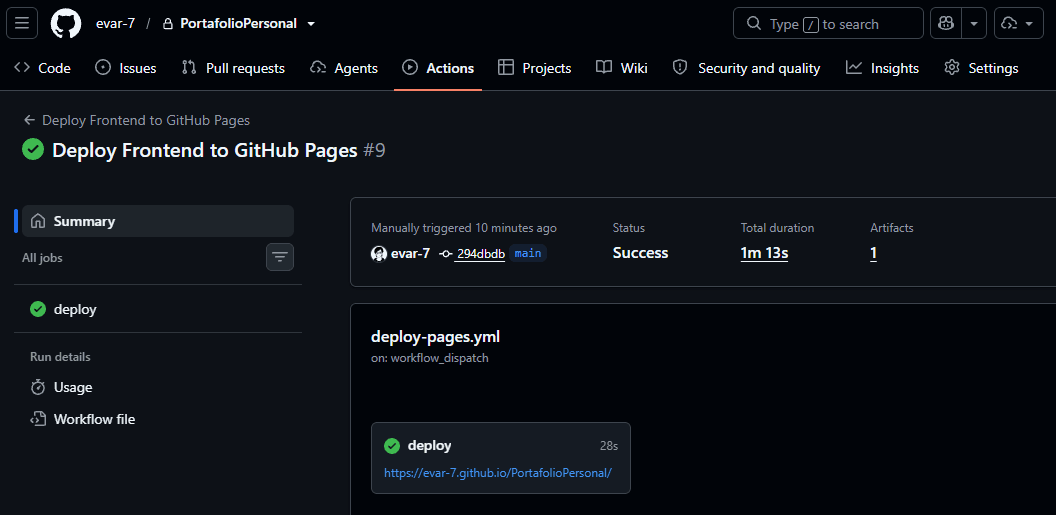Switch to the Code tab
This screenshot has width=1056, height=515.
(42, 68)
